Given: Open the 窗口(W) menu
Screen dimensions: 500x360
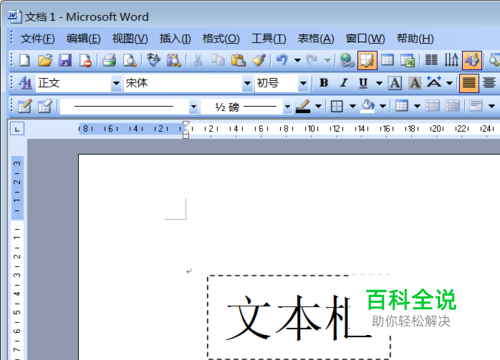Looking at the screenshot, I should click(365, 39).
